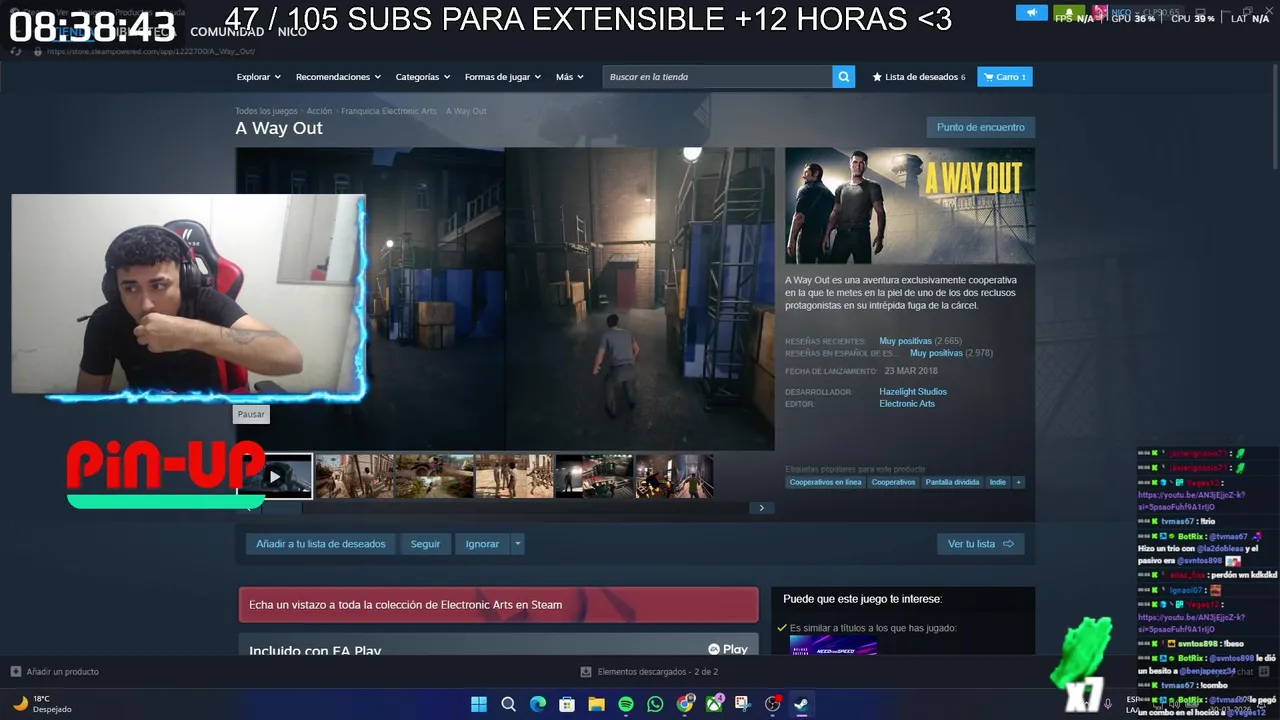Open Electronic Arts collection red banner

(498, 605)
